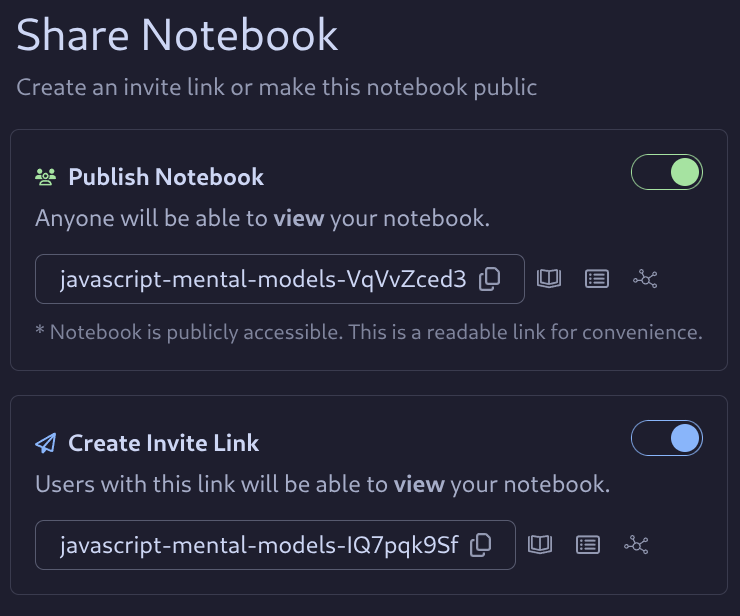
Task: Click the paper plane icon by Create Invite Link
Action: tap(46, 443)
